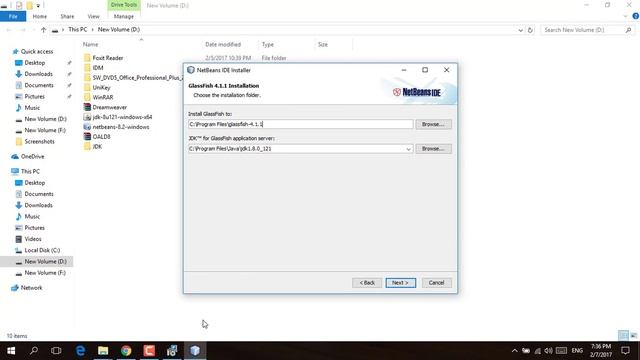Viewport: 640px width, 360px height.
Task: Open Explorer help icon
Action: click(636, 16)
